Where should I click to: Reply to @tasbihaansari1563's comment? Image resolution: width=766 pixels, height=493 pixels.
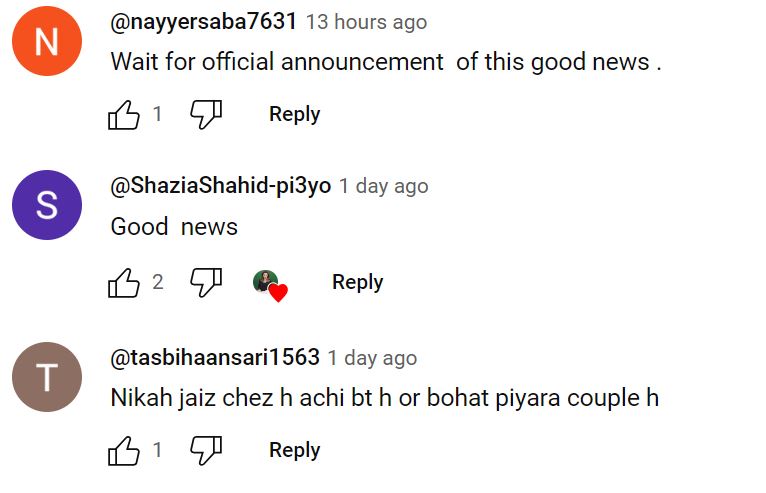click(x=295, y=450)
